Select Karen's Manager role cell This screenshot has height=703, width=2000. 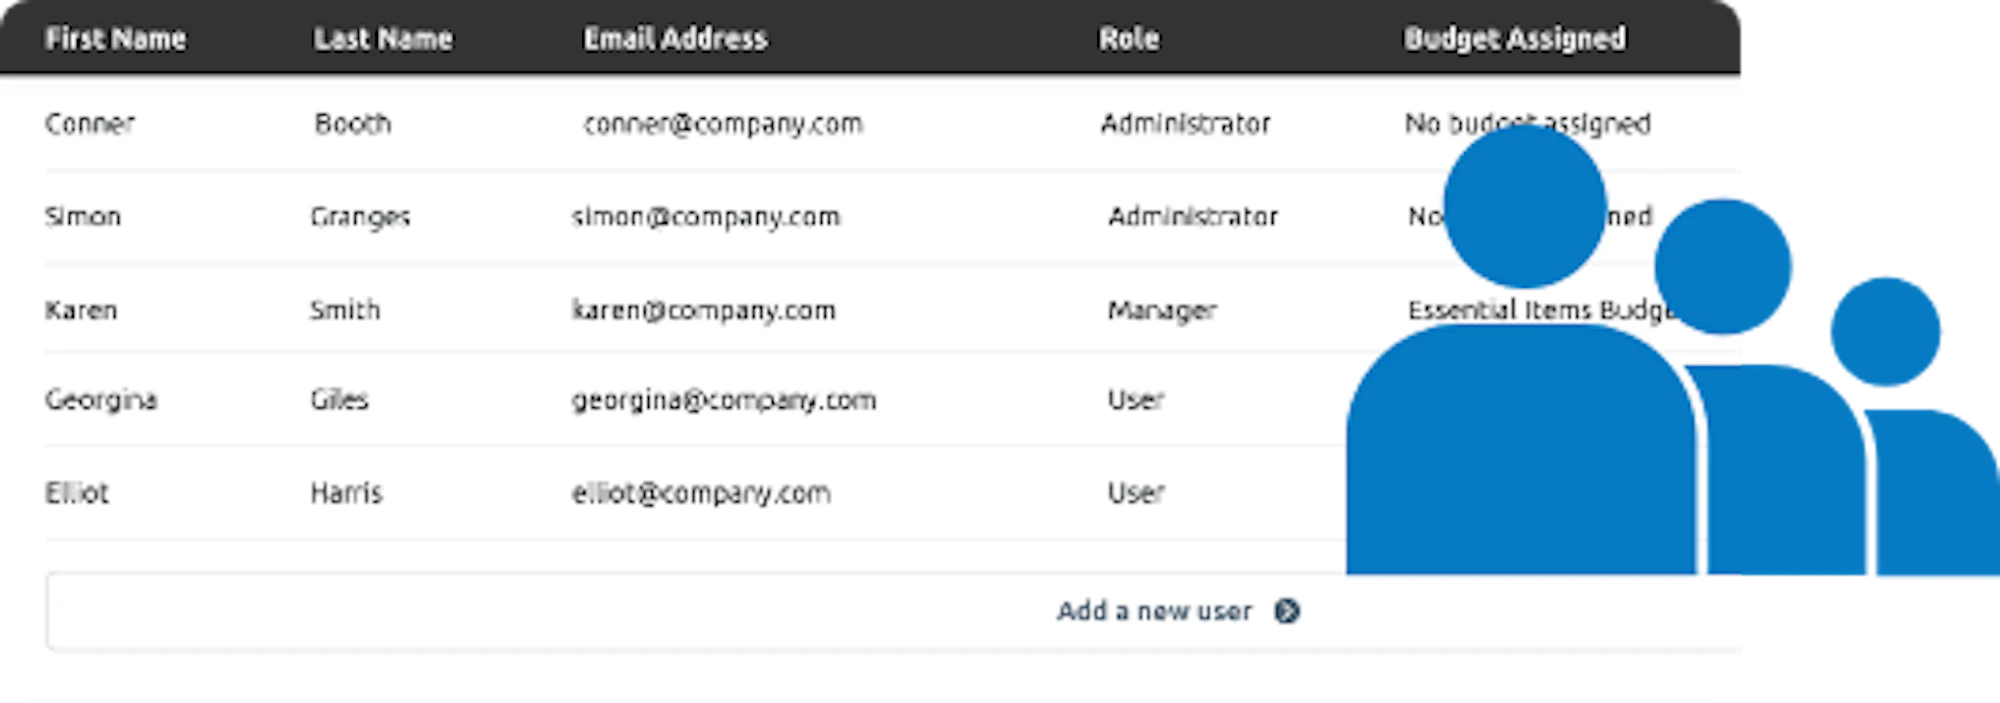tap(1161, 311)
